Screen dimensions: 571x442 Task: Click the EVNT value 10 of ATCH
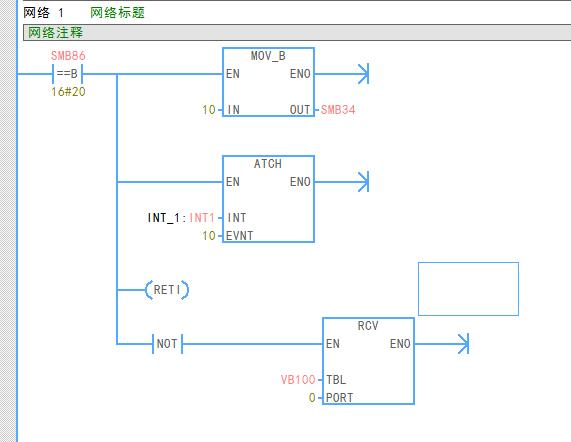tap(209, 236)
